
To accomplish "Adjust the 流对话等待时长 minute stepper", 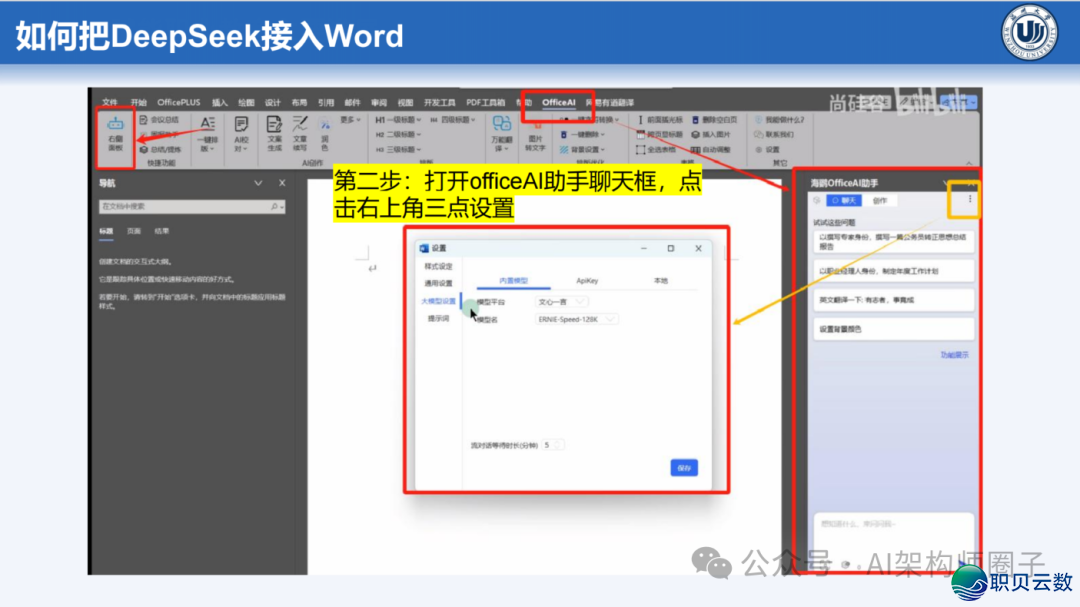I will click(555, 444).
